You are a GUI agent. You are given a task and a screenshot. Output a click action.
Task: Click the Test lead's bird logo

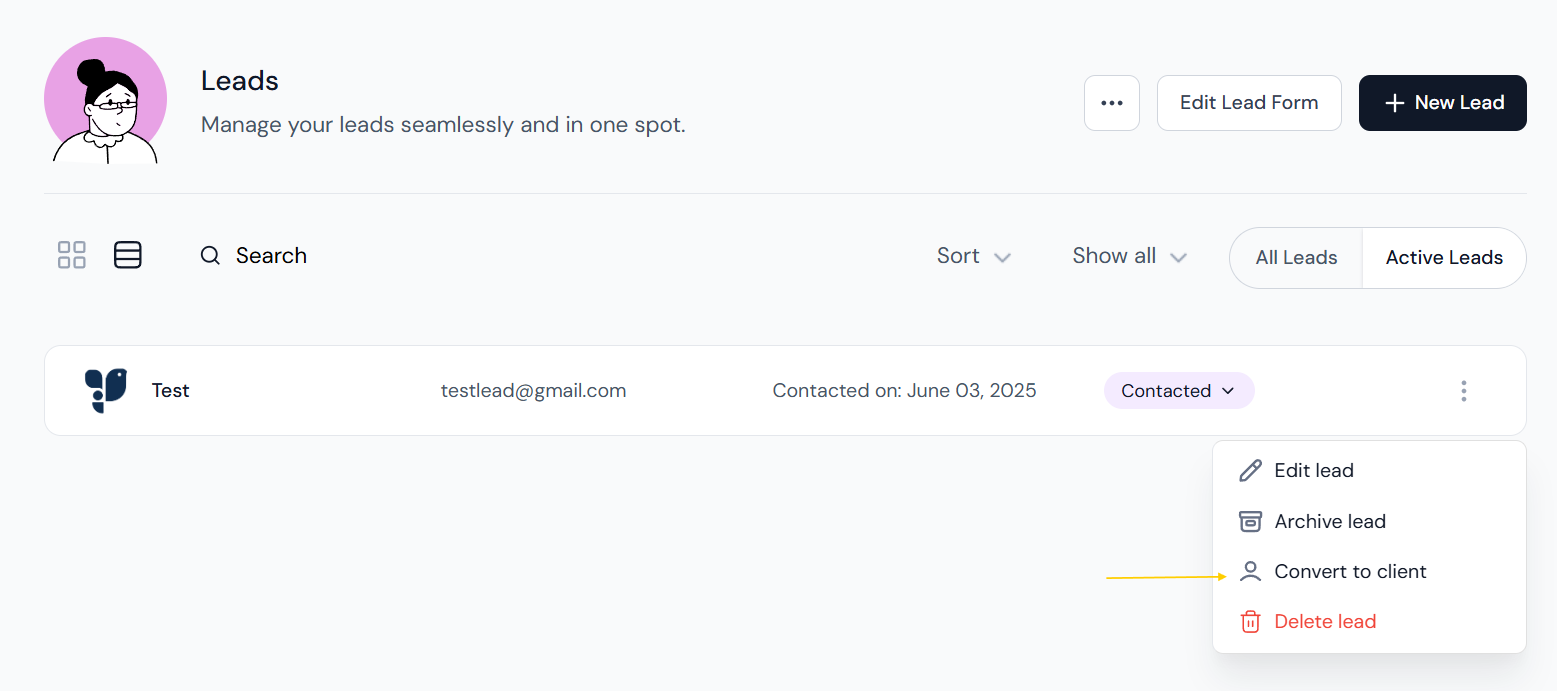click(x=106, y=391)
